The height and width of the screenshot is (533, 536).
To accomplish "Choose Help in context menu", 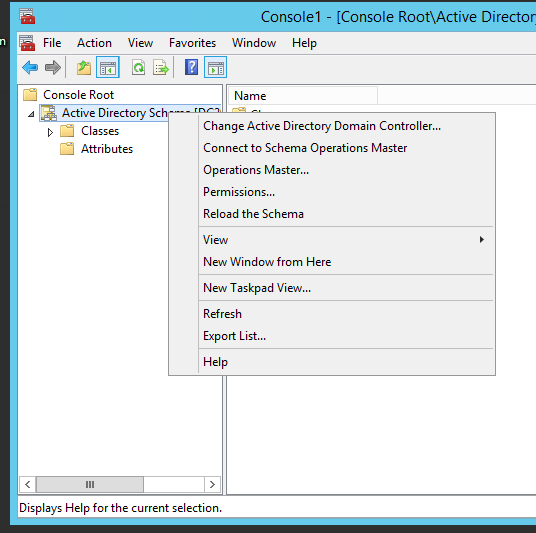I will [x=332, y=362].
